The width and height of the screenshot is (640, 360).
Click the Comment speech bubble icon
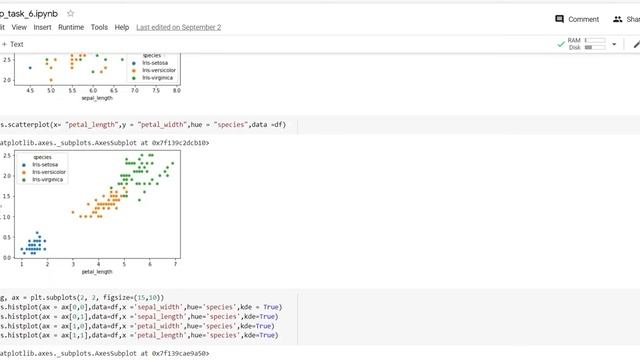(560, 19)
